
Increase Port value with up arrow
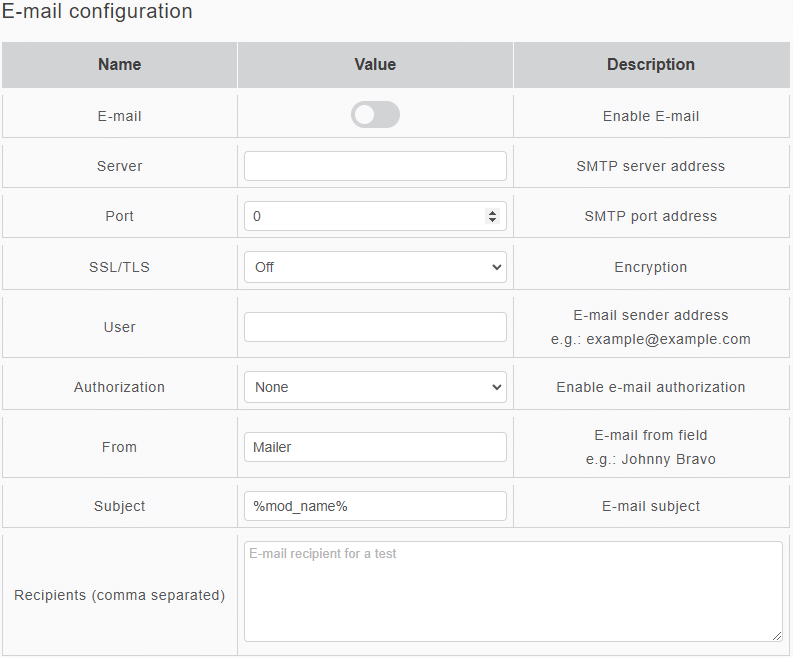coord(492,212)
